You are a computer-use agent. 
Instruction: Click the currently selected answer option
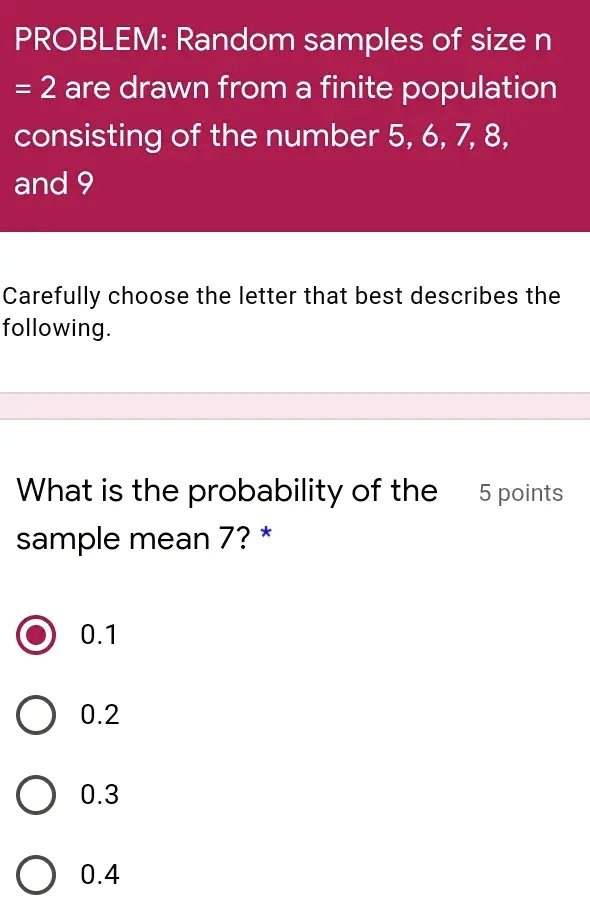(x=34, y=634)
